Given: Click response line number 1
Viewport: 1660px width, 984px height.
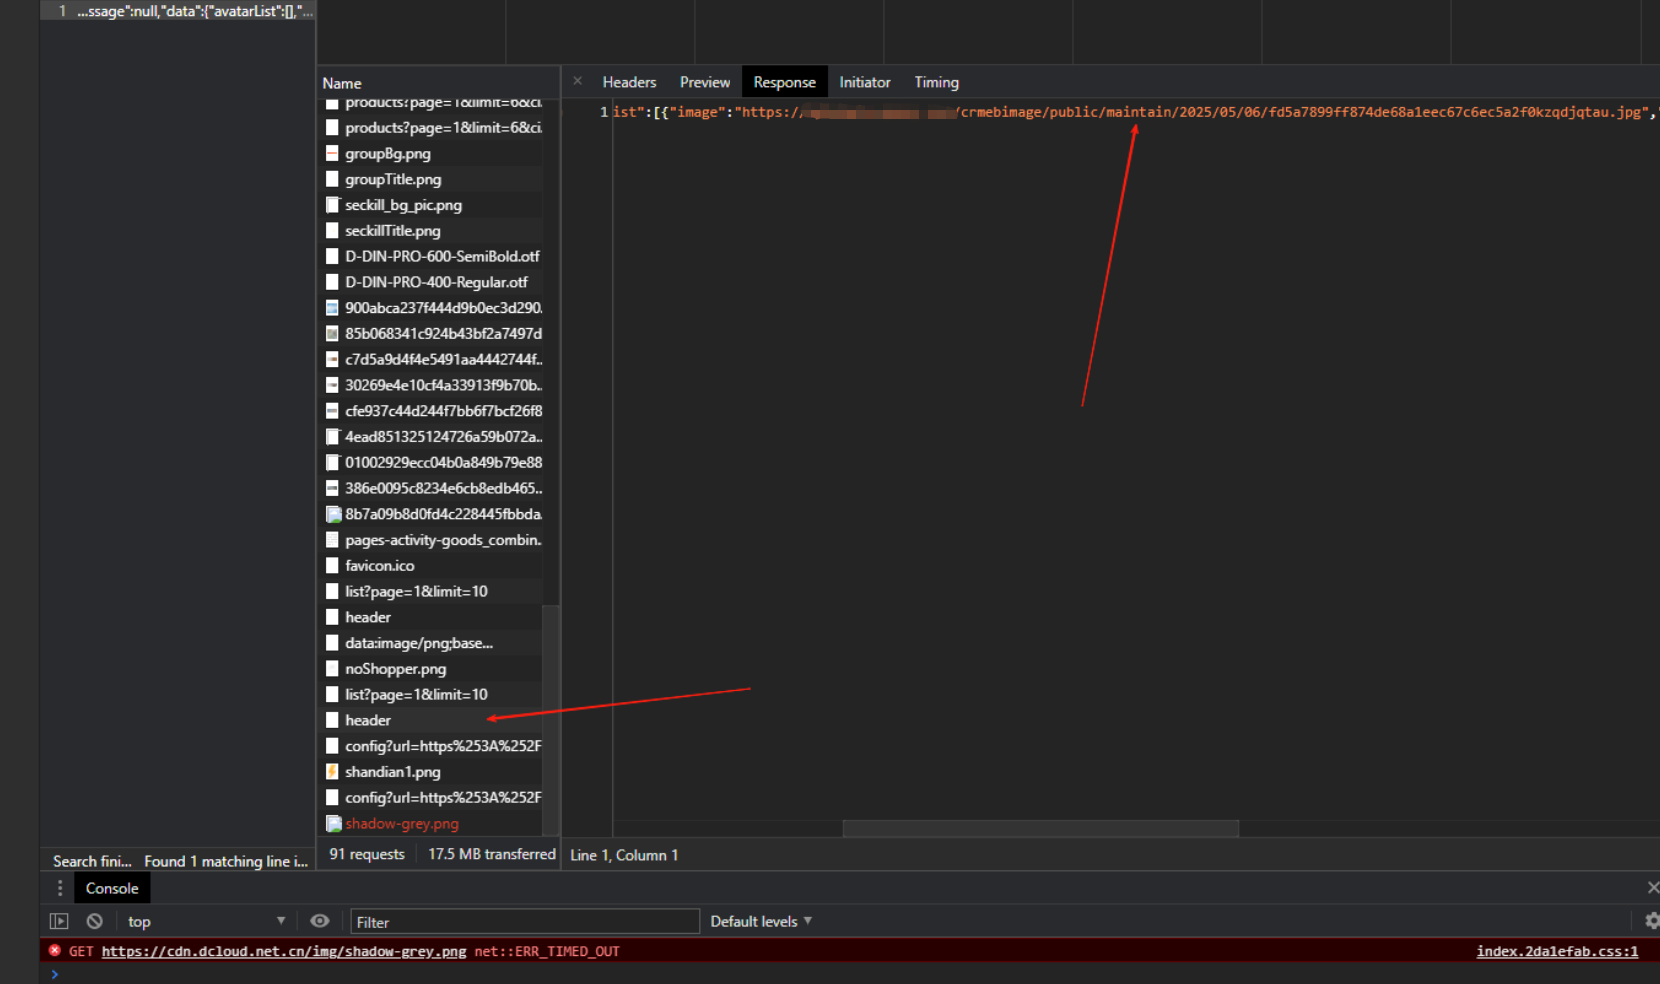Looking at the screenshot, I should [x=604, y=112].
